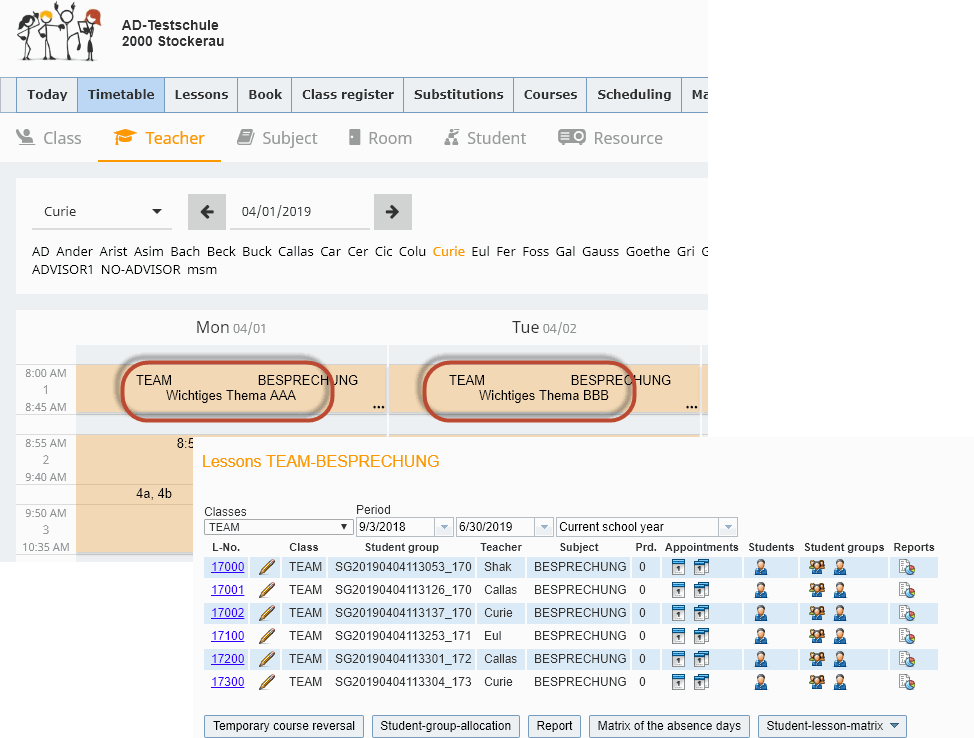
Task: Click the 04/01/2019 date field
Action: pos(299,212)
